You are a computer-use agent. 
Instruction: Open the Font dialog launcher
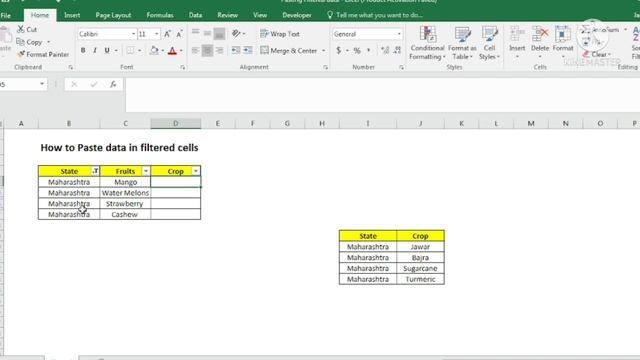[182, 67]
